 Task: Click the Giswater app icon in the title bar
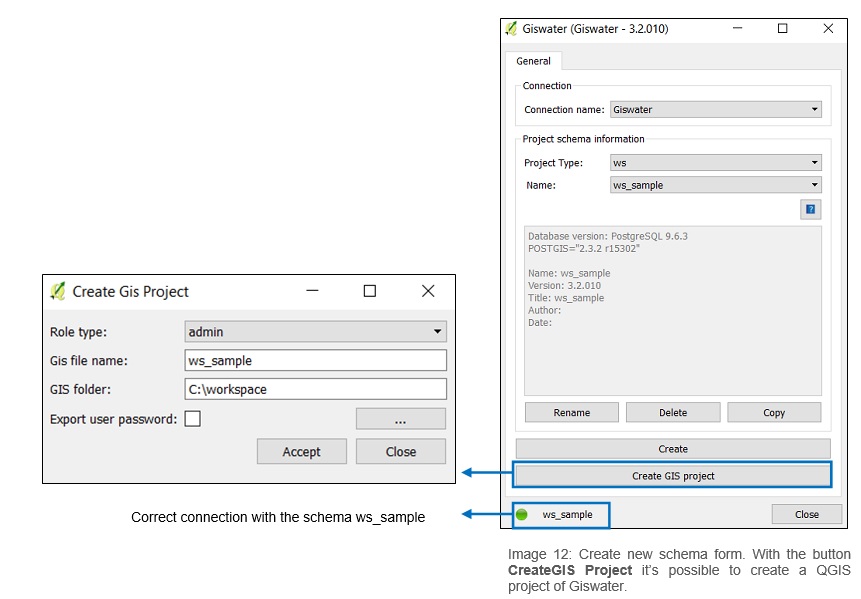pos(511,29)
